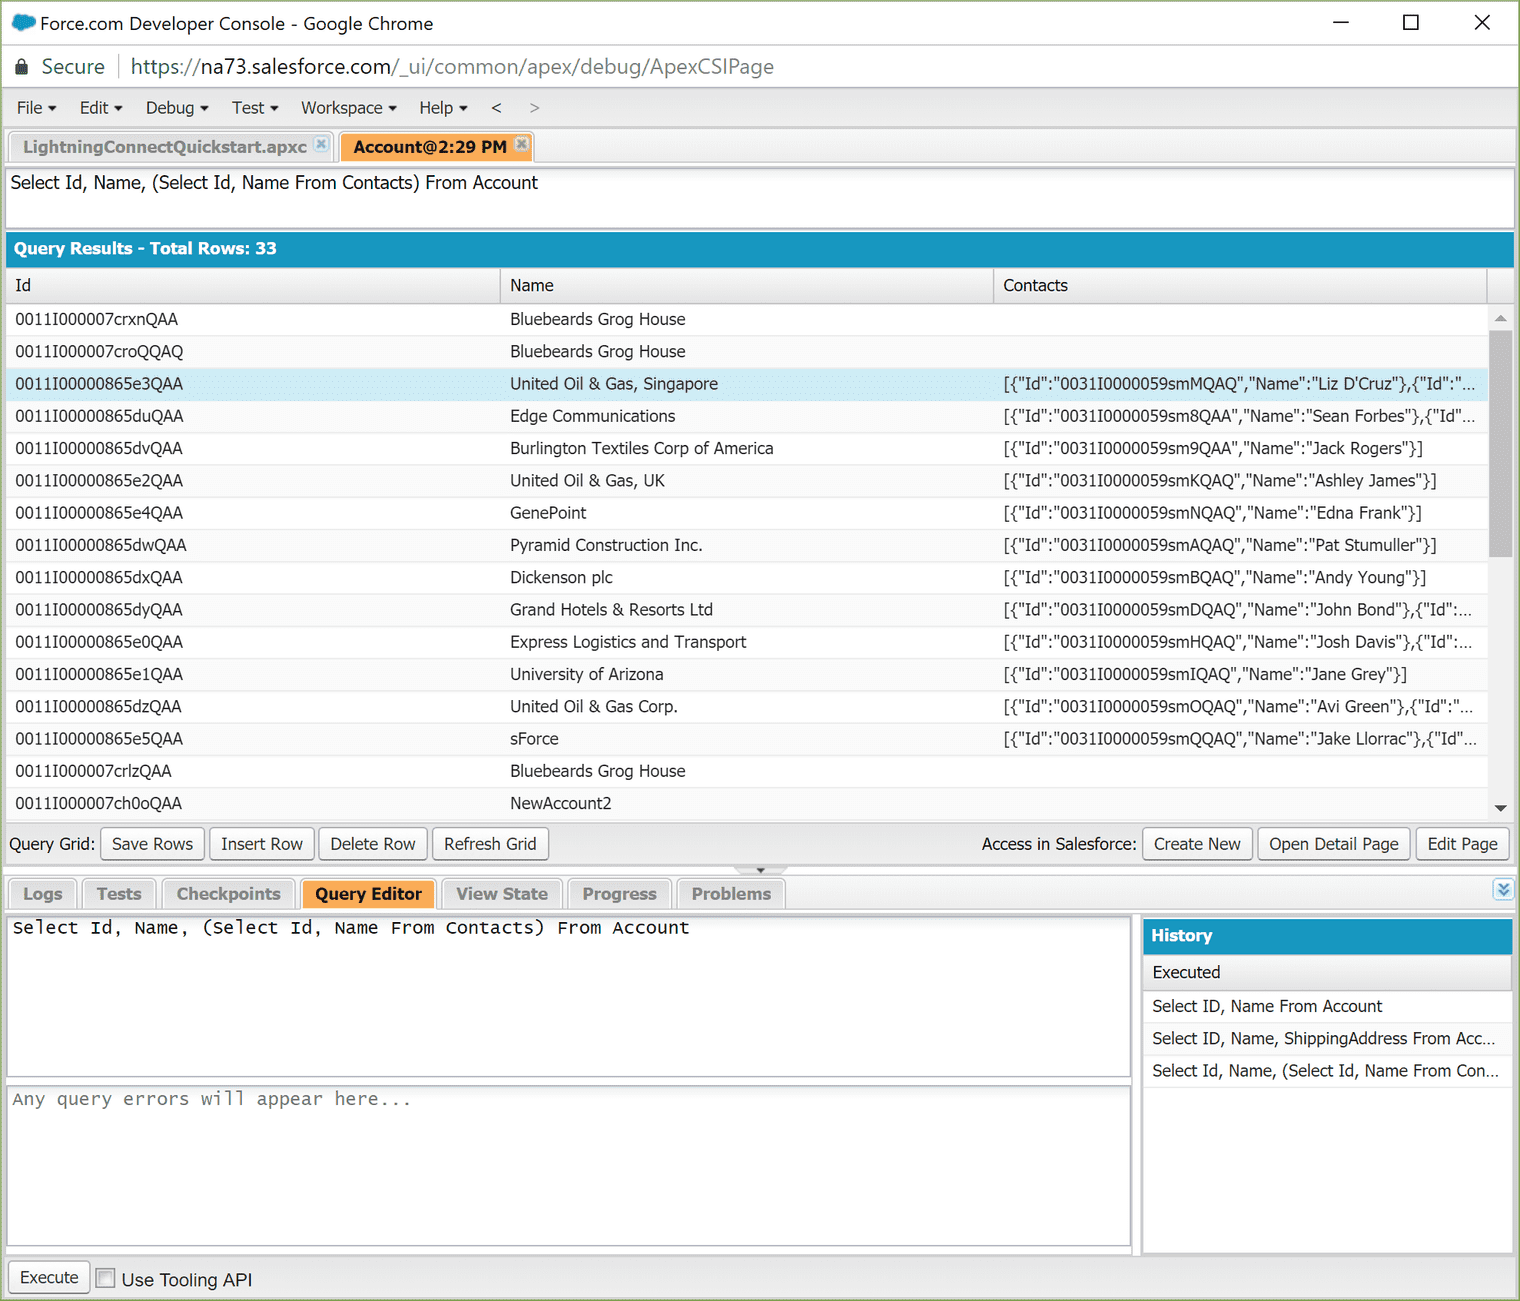Image resolution: width=1520 pixels, height=1301 pixels.
Task: Click the forward navigation arrow in menu bar
Action: coord(534,108)
